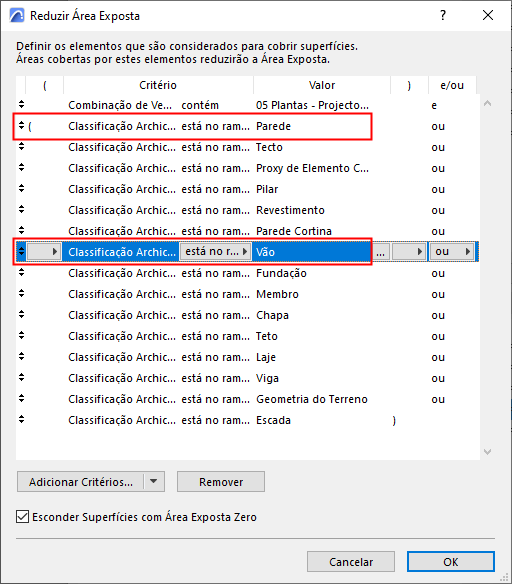Select the Teto value cell

pyautogui.click(x=267, y=336)
